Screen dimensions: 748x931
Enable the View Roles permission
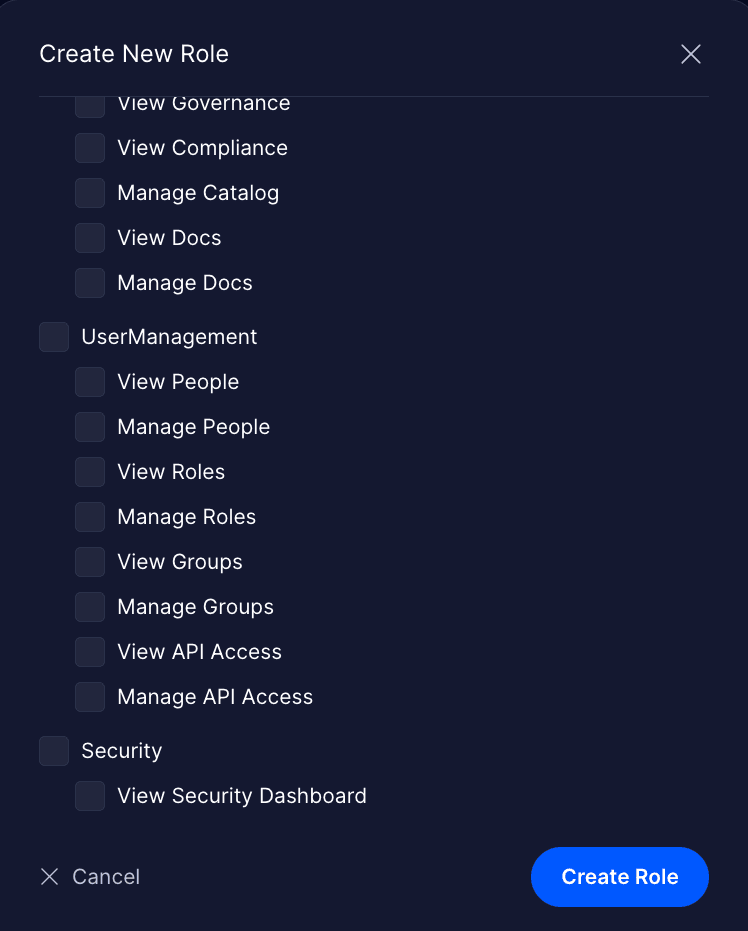(x=89, y=471)
